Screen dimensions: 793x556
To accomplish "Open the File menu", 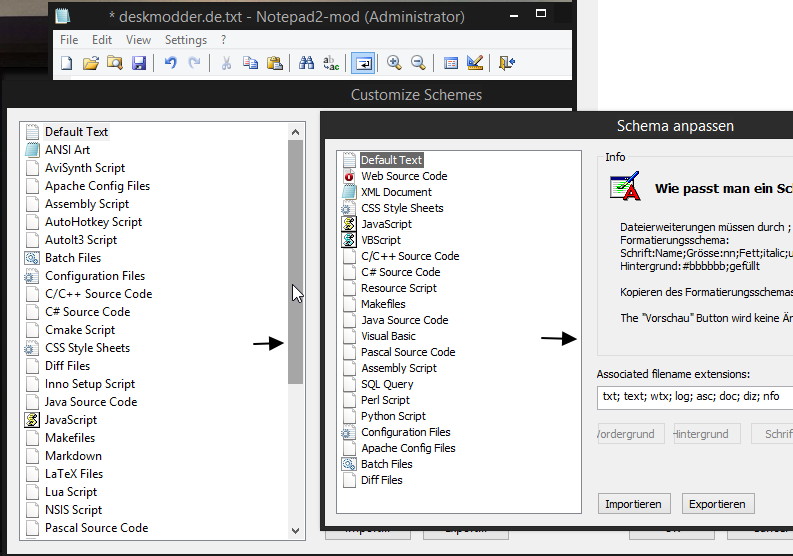I will pyautogui.click(x=69, y=40).
